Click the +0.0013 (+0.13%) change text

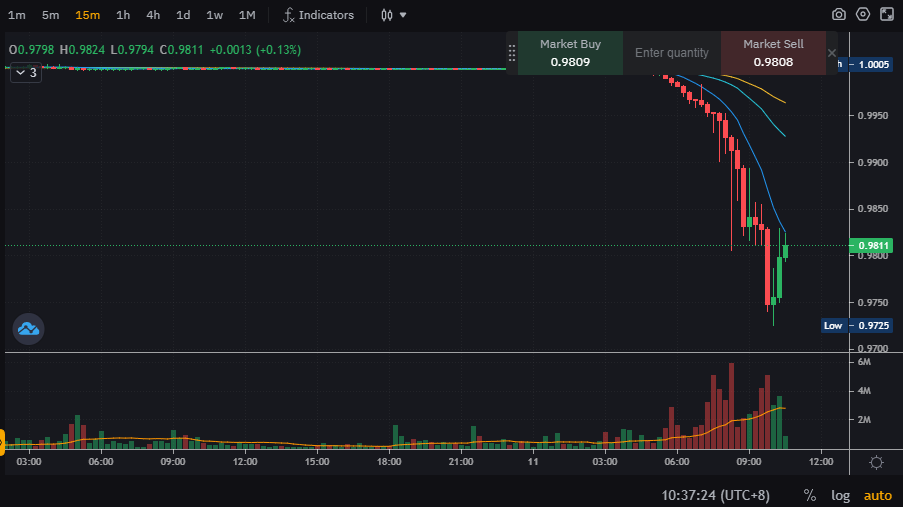255,50
